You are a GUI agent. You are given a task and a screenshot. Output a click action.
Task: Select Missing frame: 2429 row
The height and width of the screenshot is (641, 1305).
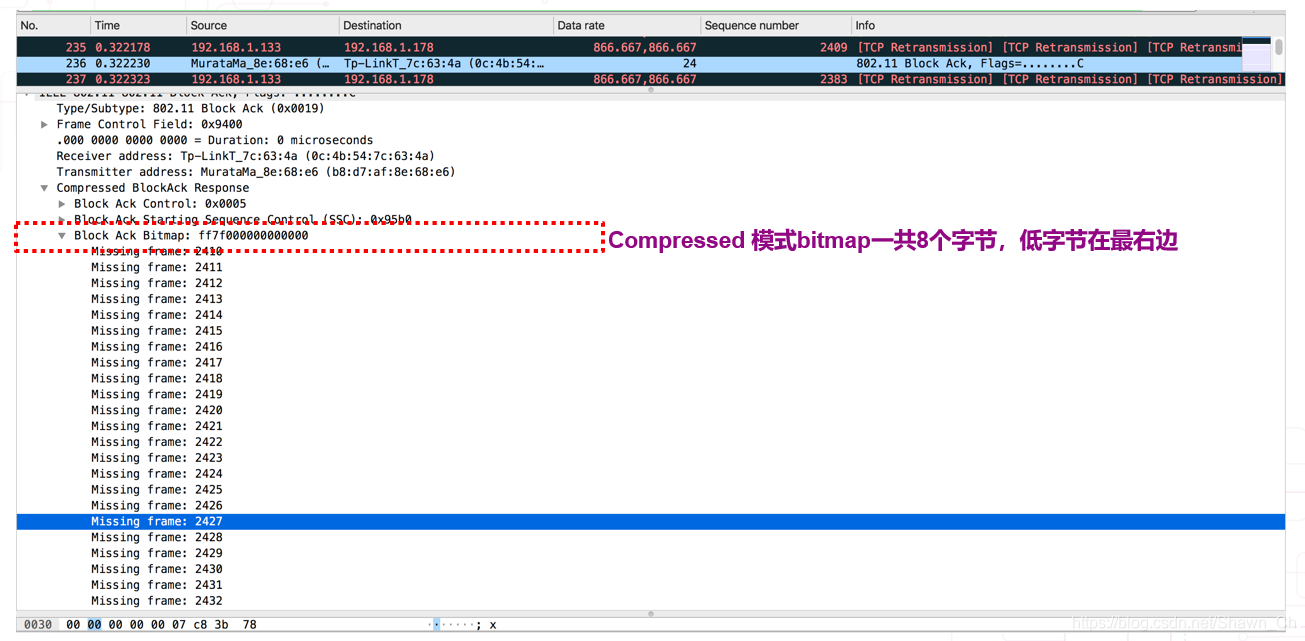point(650,553)
